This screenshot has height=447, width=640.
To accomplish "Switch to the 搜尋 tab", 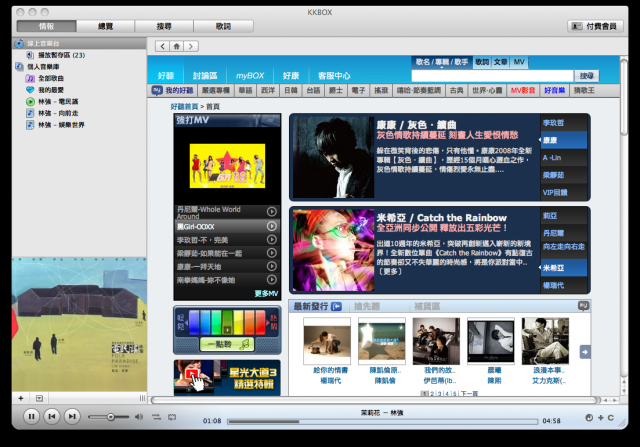I will [164, 26].
